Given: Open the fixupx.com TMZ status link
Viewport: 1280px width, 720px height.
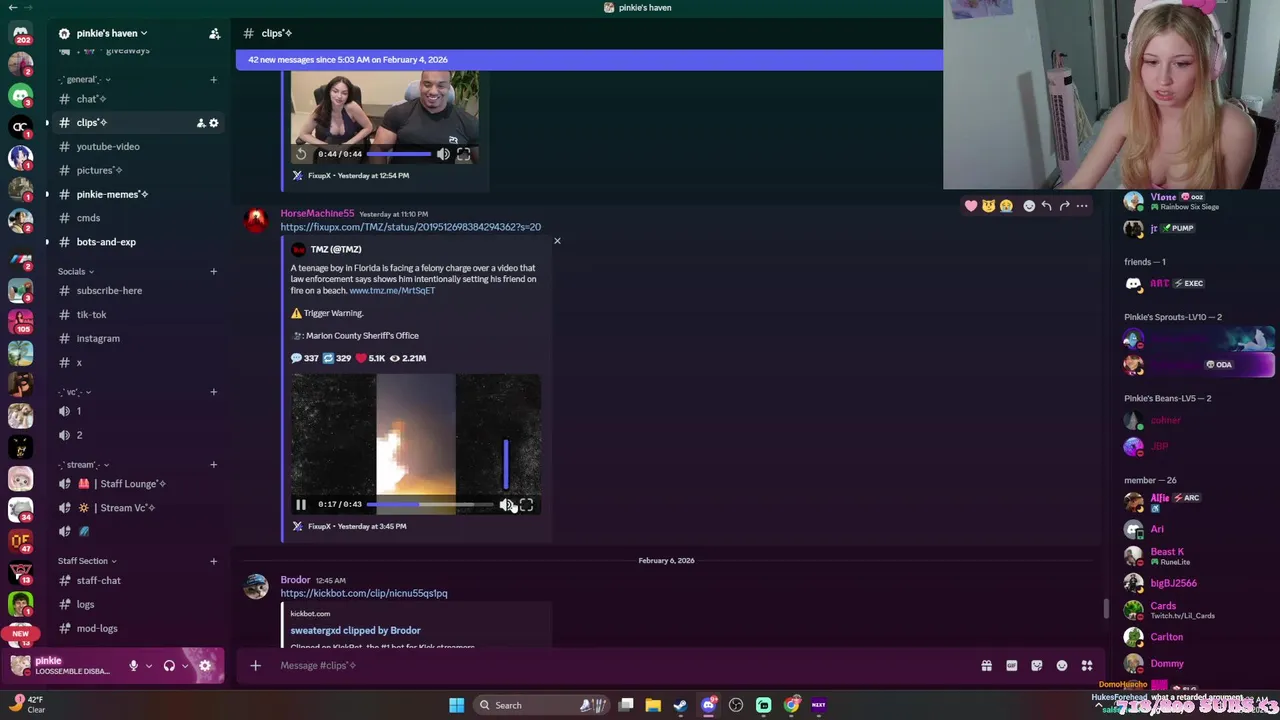Looking at the screenshot, I should tap(410, 227).
